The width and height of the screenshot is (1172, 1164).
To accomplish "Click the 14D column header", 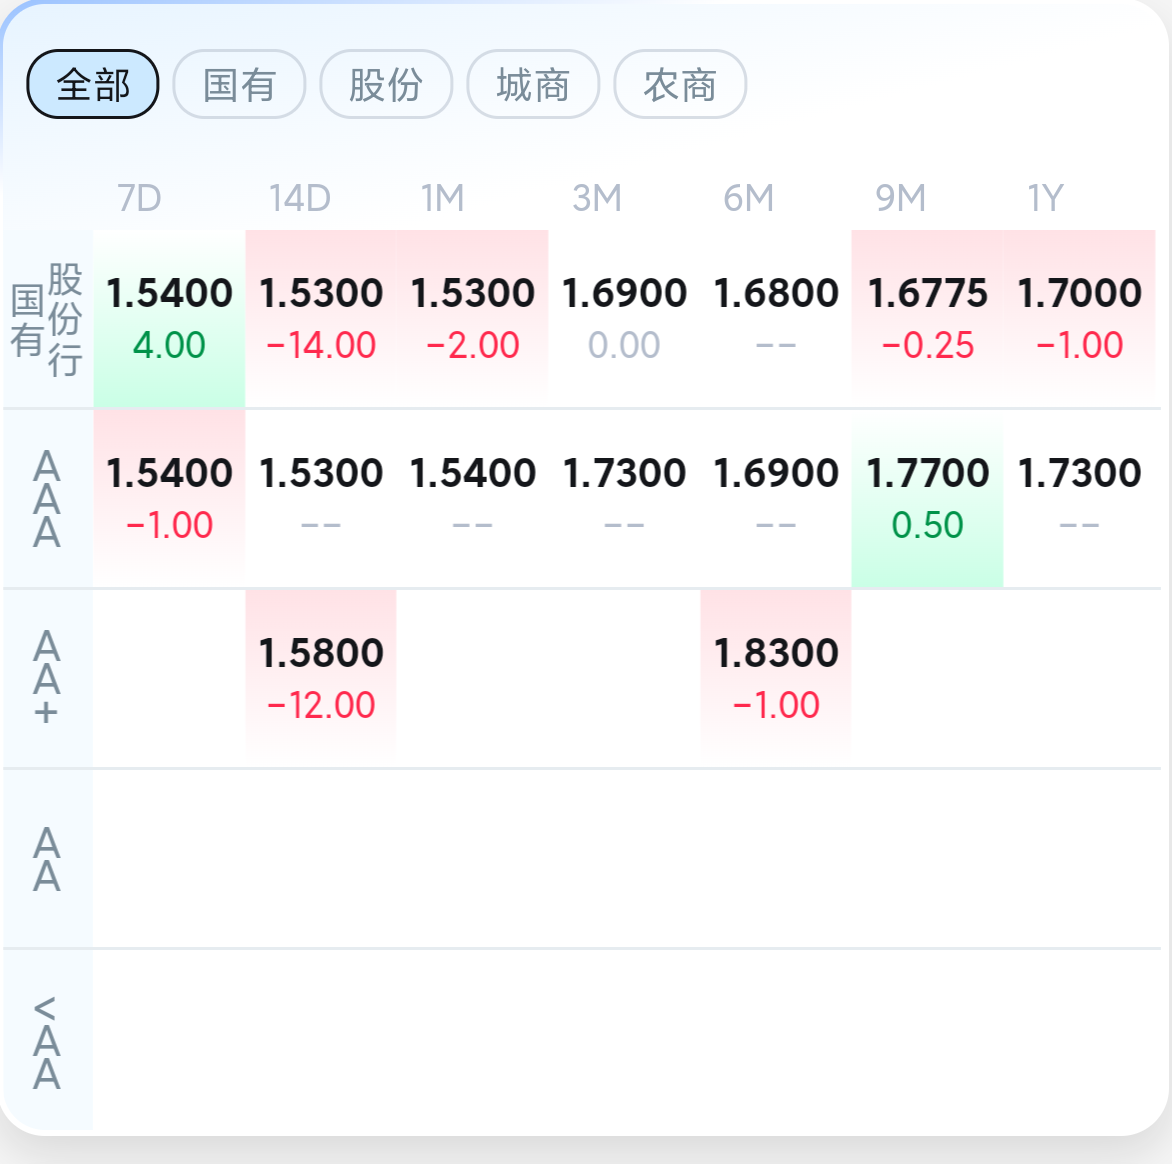I will 300,198.
